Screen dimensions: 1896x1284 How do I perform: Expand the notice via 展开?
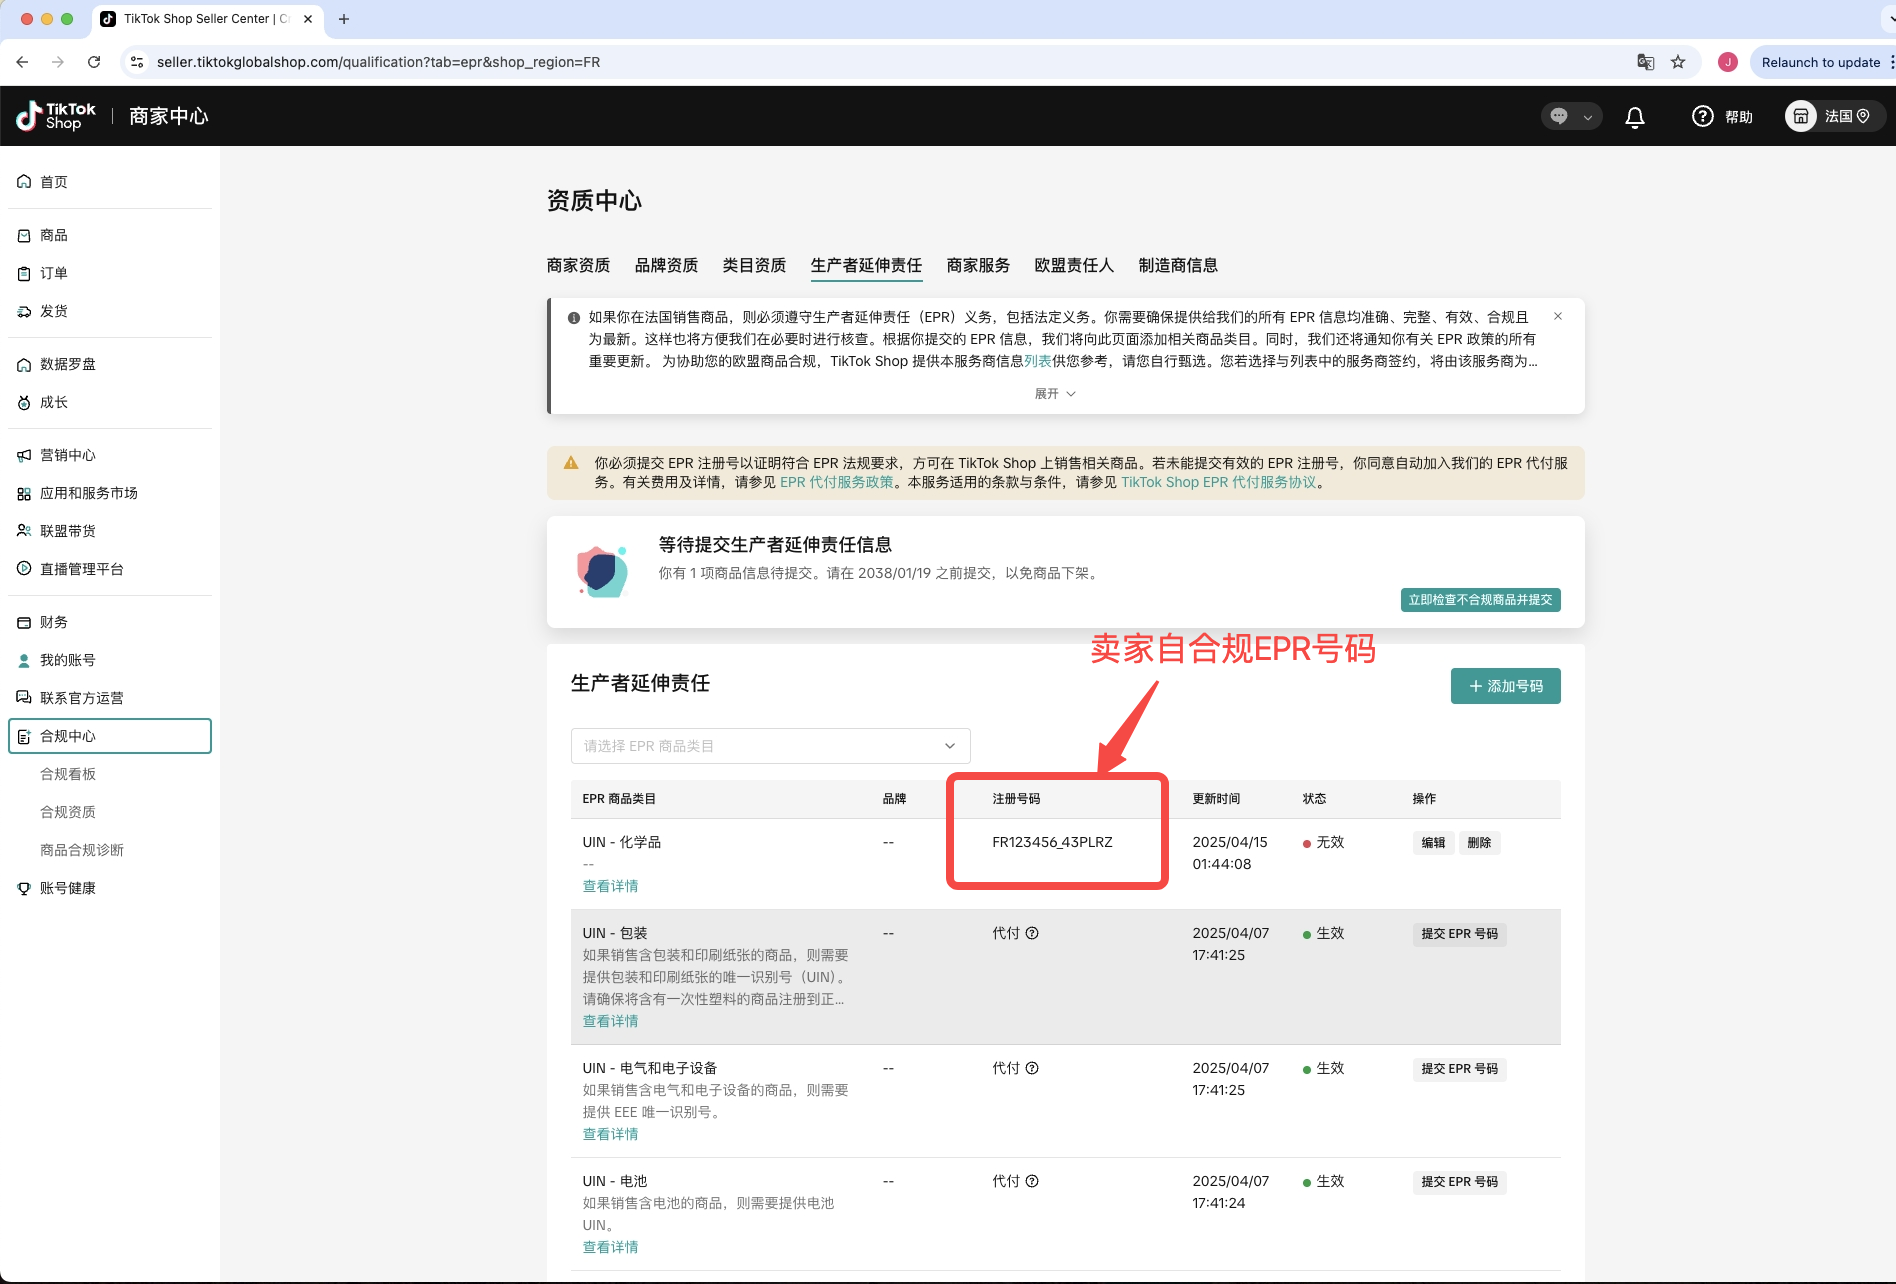pyautogui.click(x=1054, y=394)
